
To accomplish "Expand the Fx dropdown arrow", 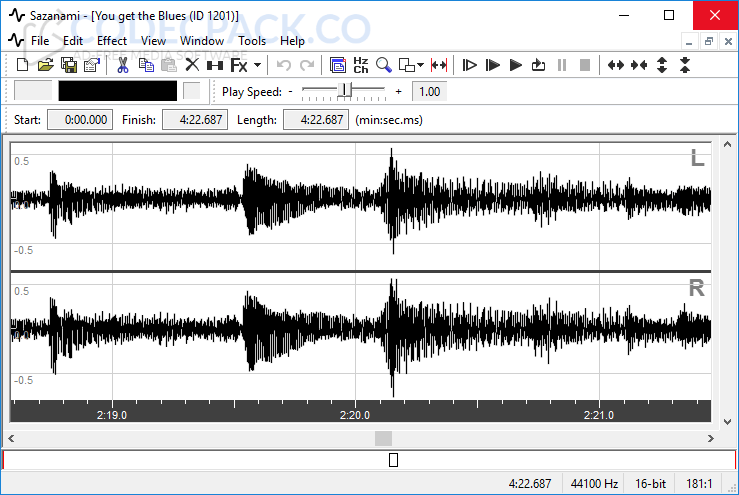I will click(x=257, y=65).
